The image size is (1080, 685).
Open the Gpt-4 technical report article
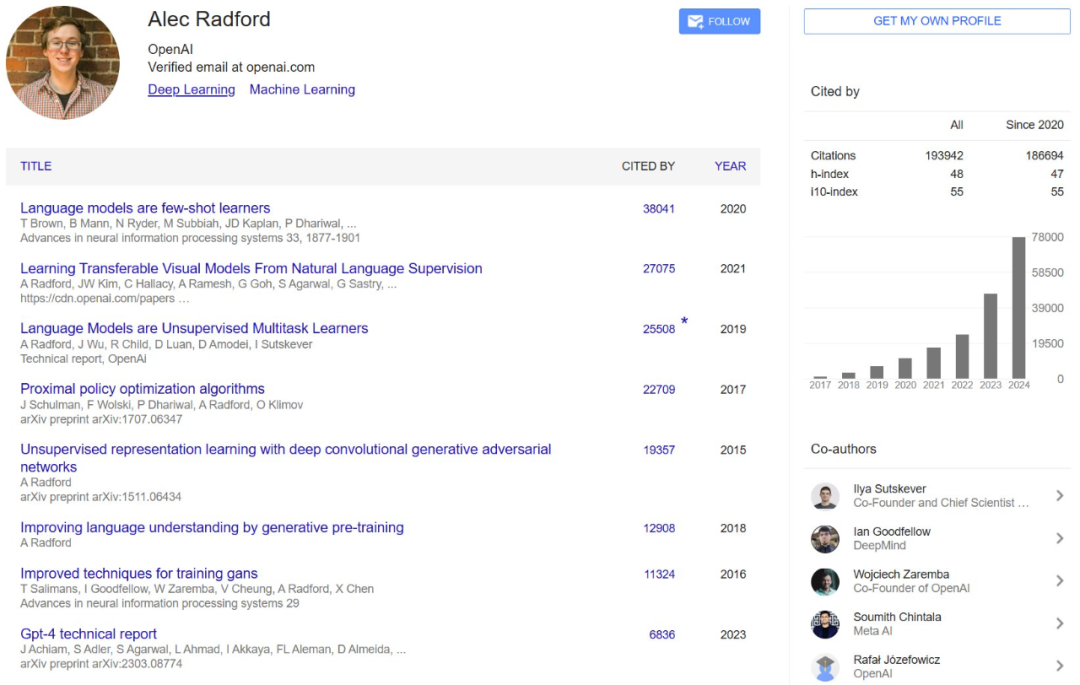tap(87, 633)
